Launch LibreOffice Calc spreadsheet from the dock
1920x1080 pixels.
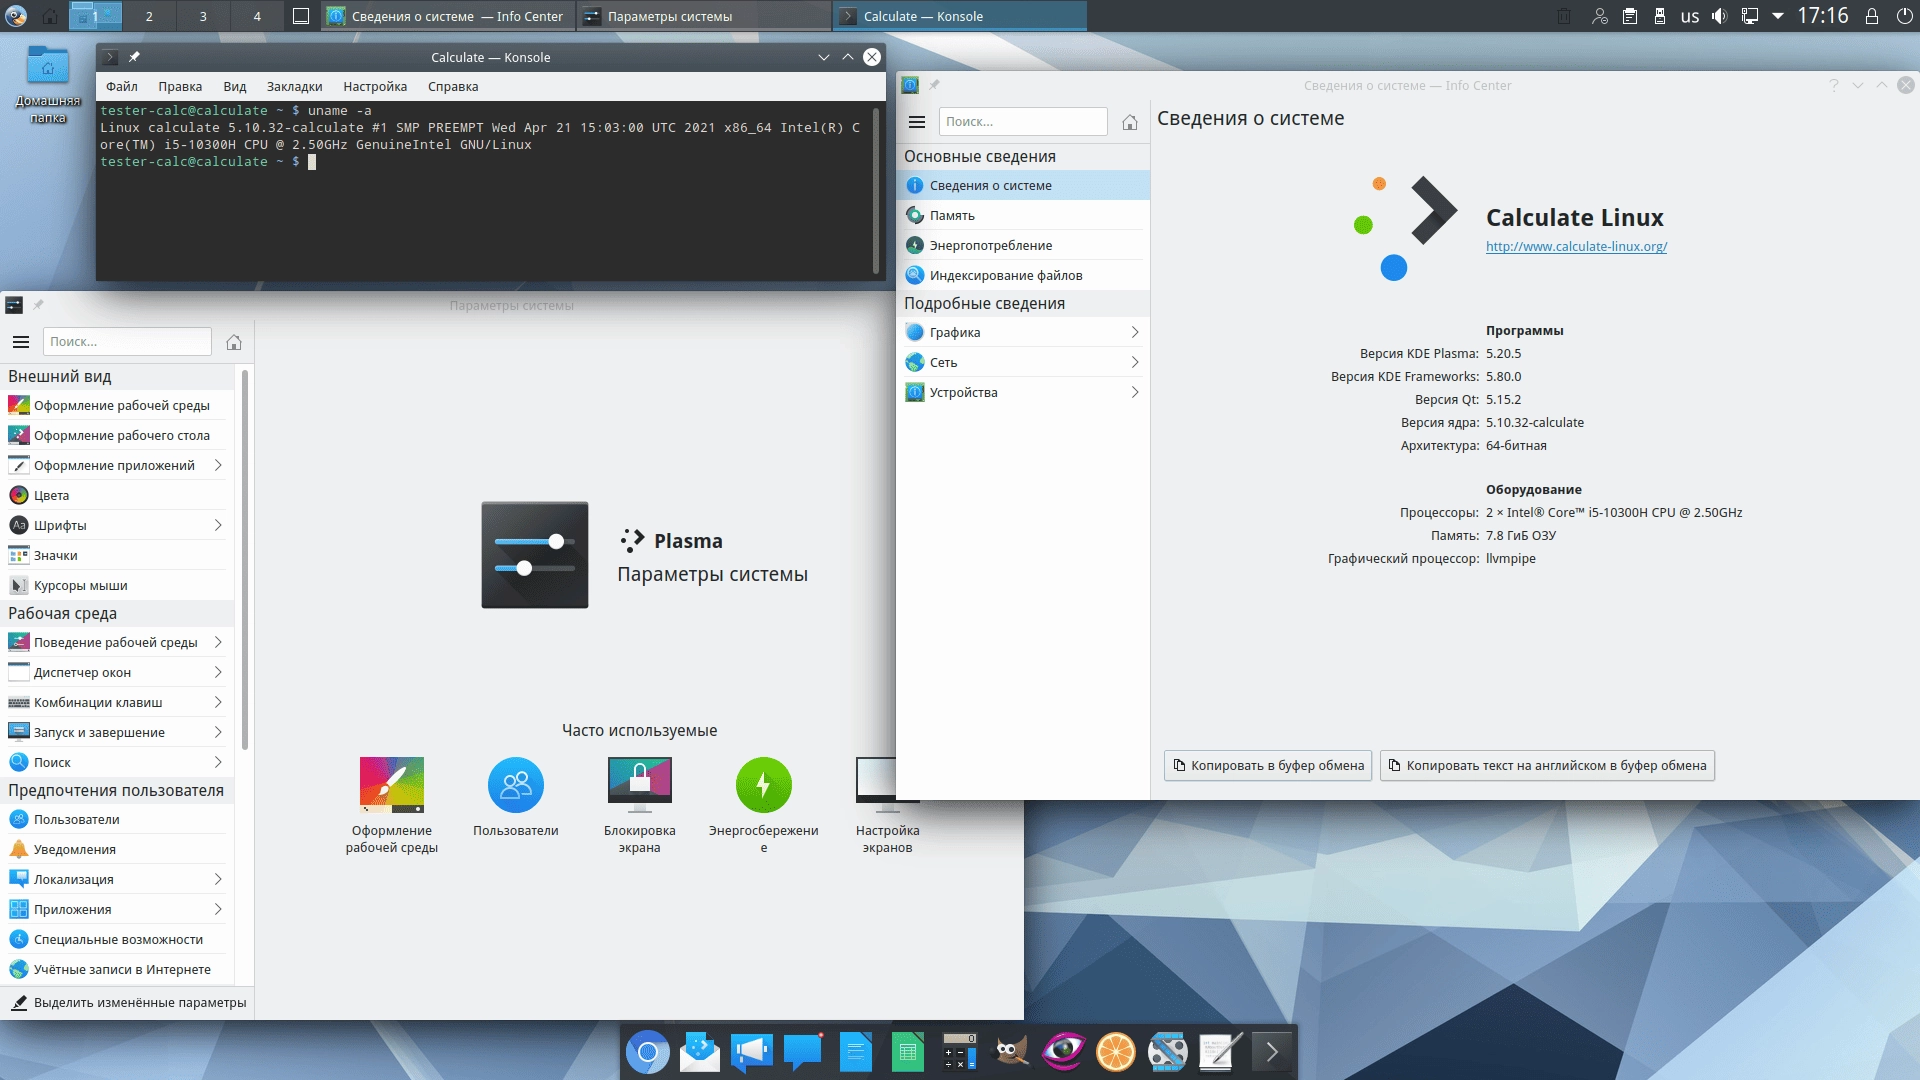tap(907, 1052)
